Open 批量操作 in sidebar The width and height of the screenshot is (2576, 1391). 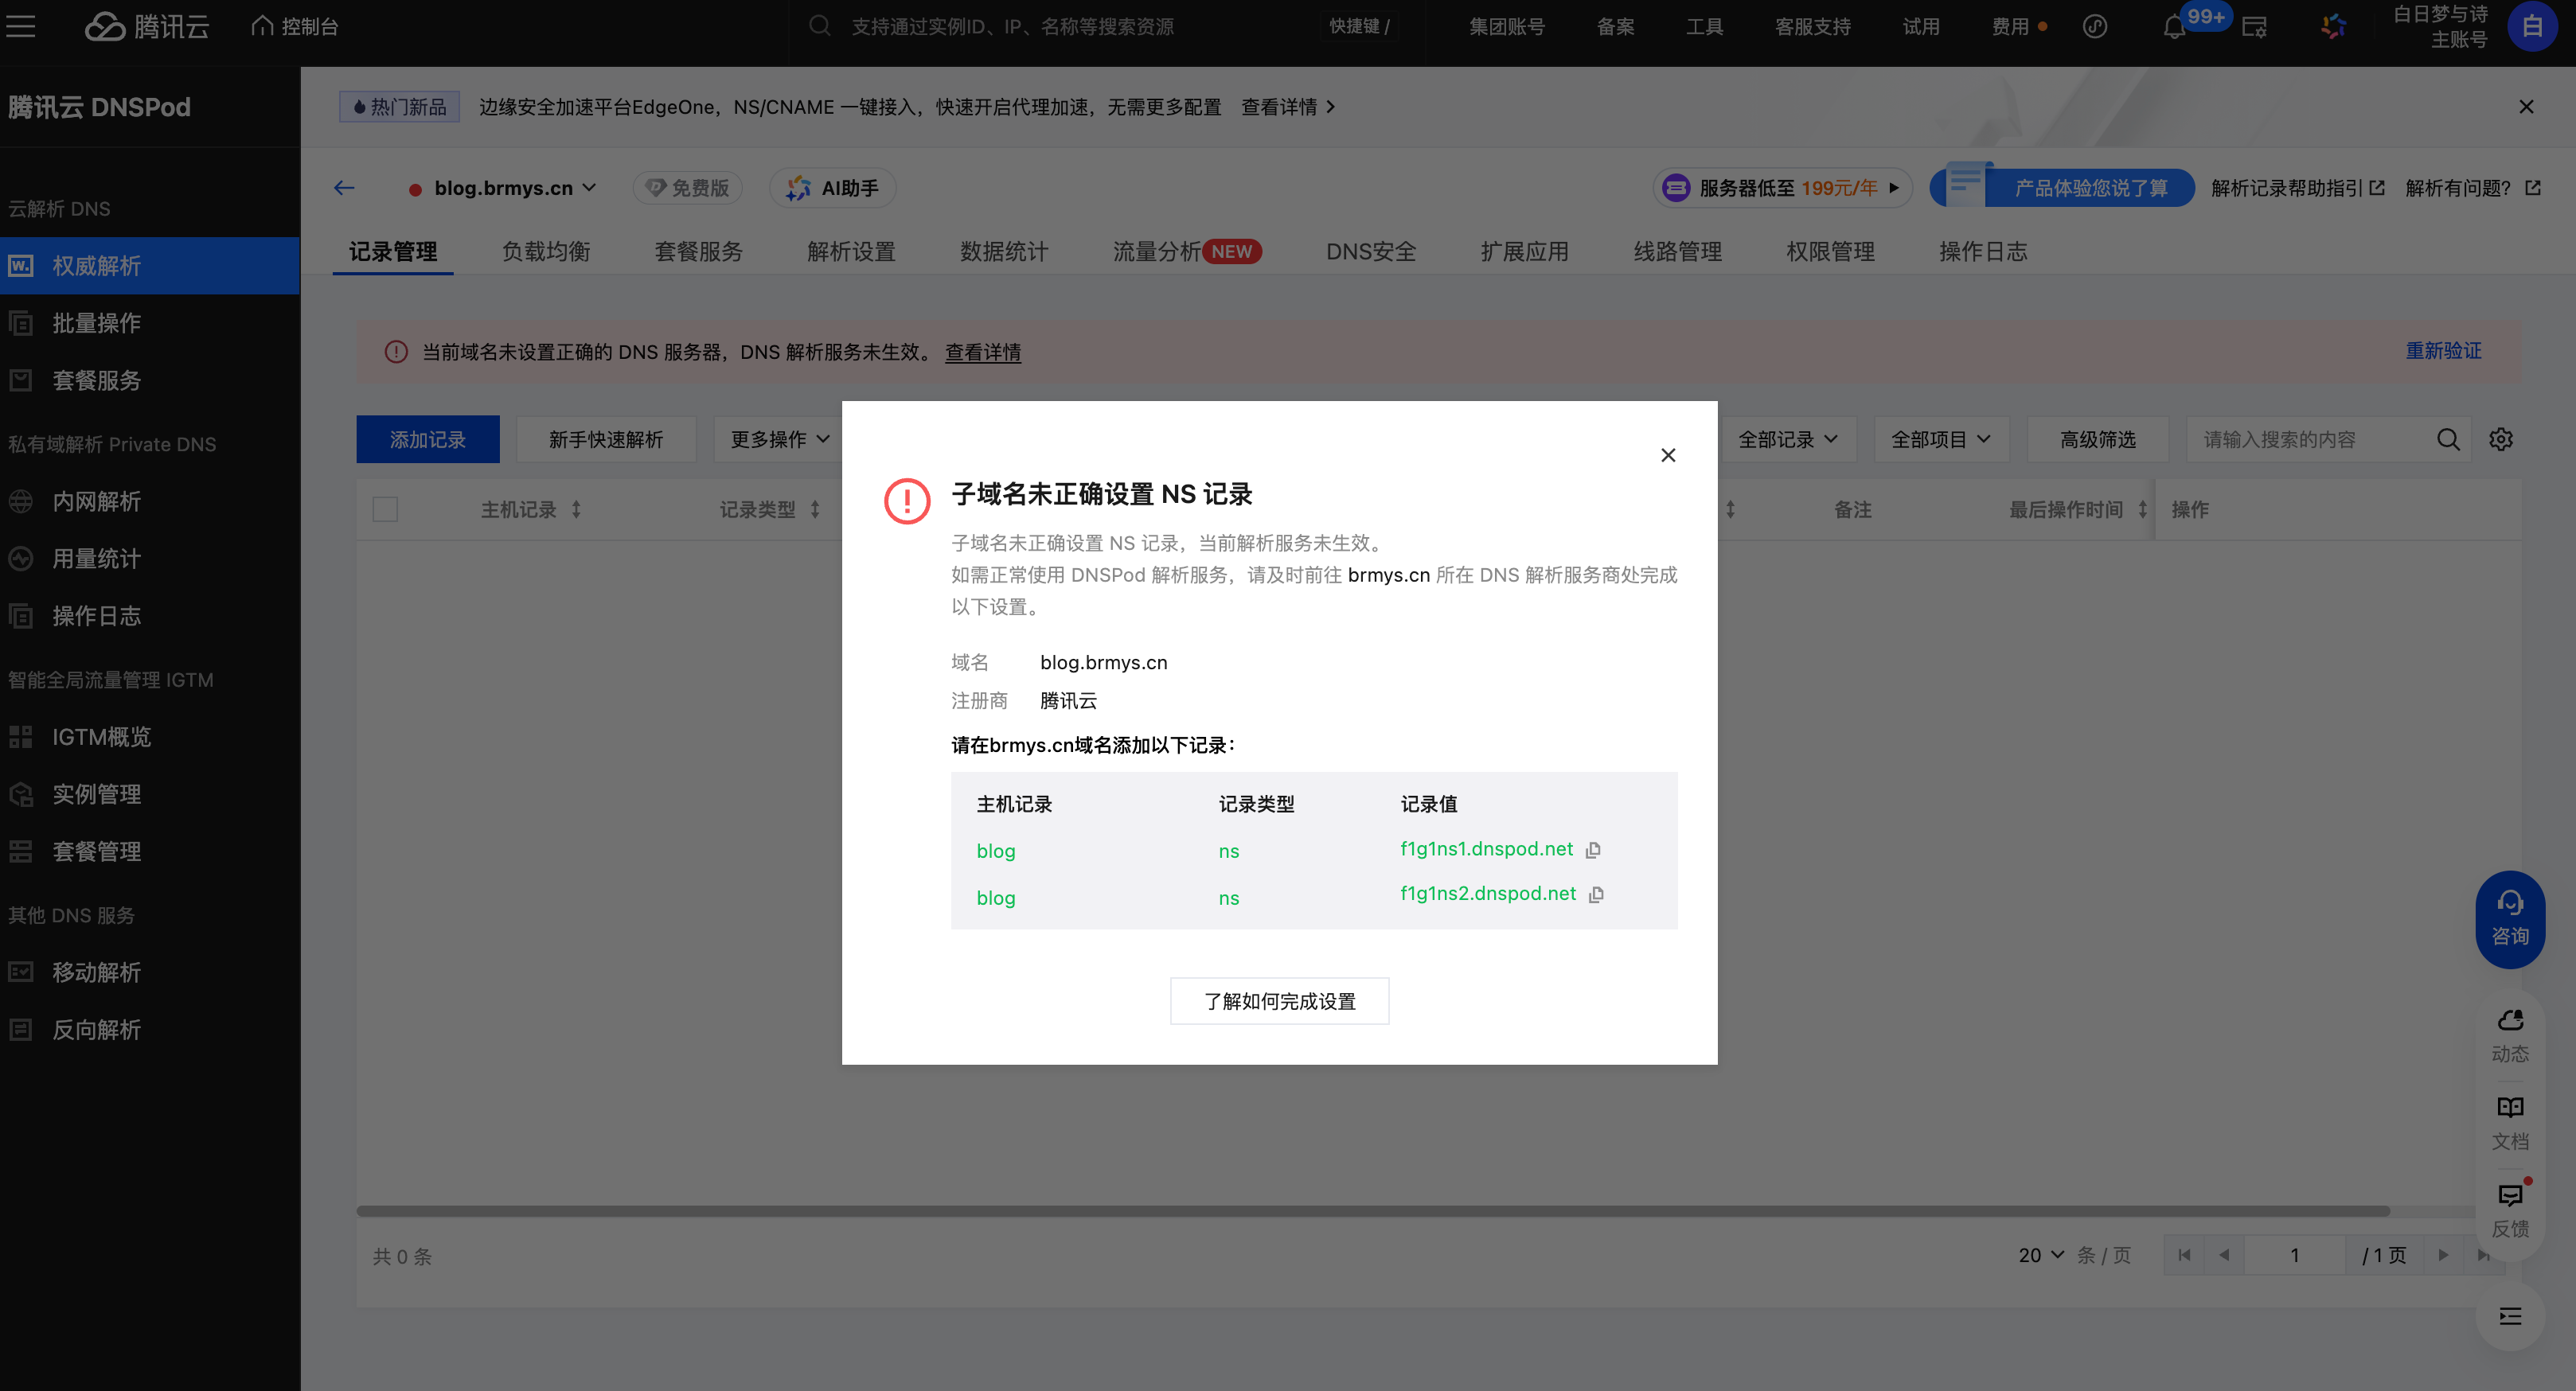click(149, 323)
